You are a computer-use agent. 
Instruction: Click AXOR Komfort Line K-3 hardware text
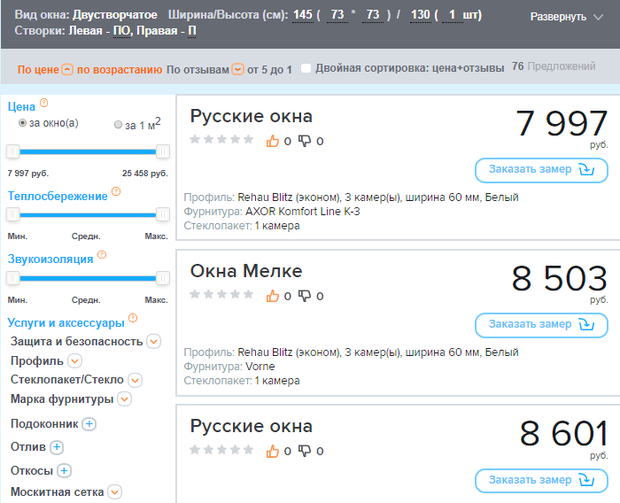tap(302, 212)
